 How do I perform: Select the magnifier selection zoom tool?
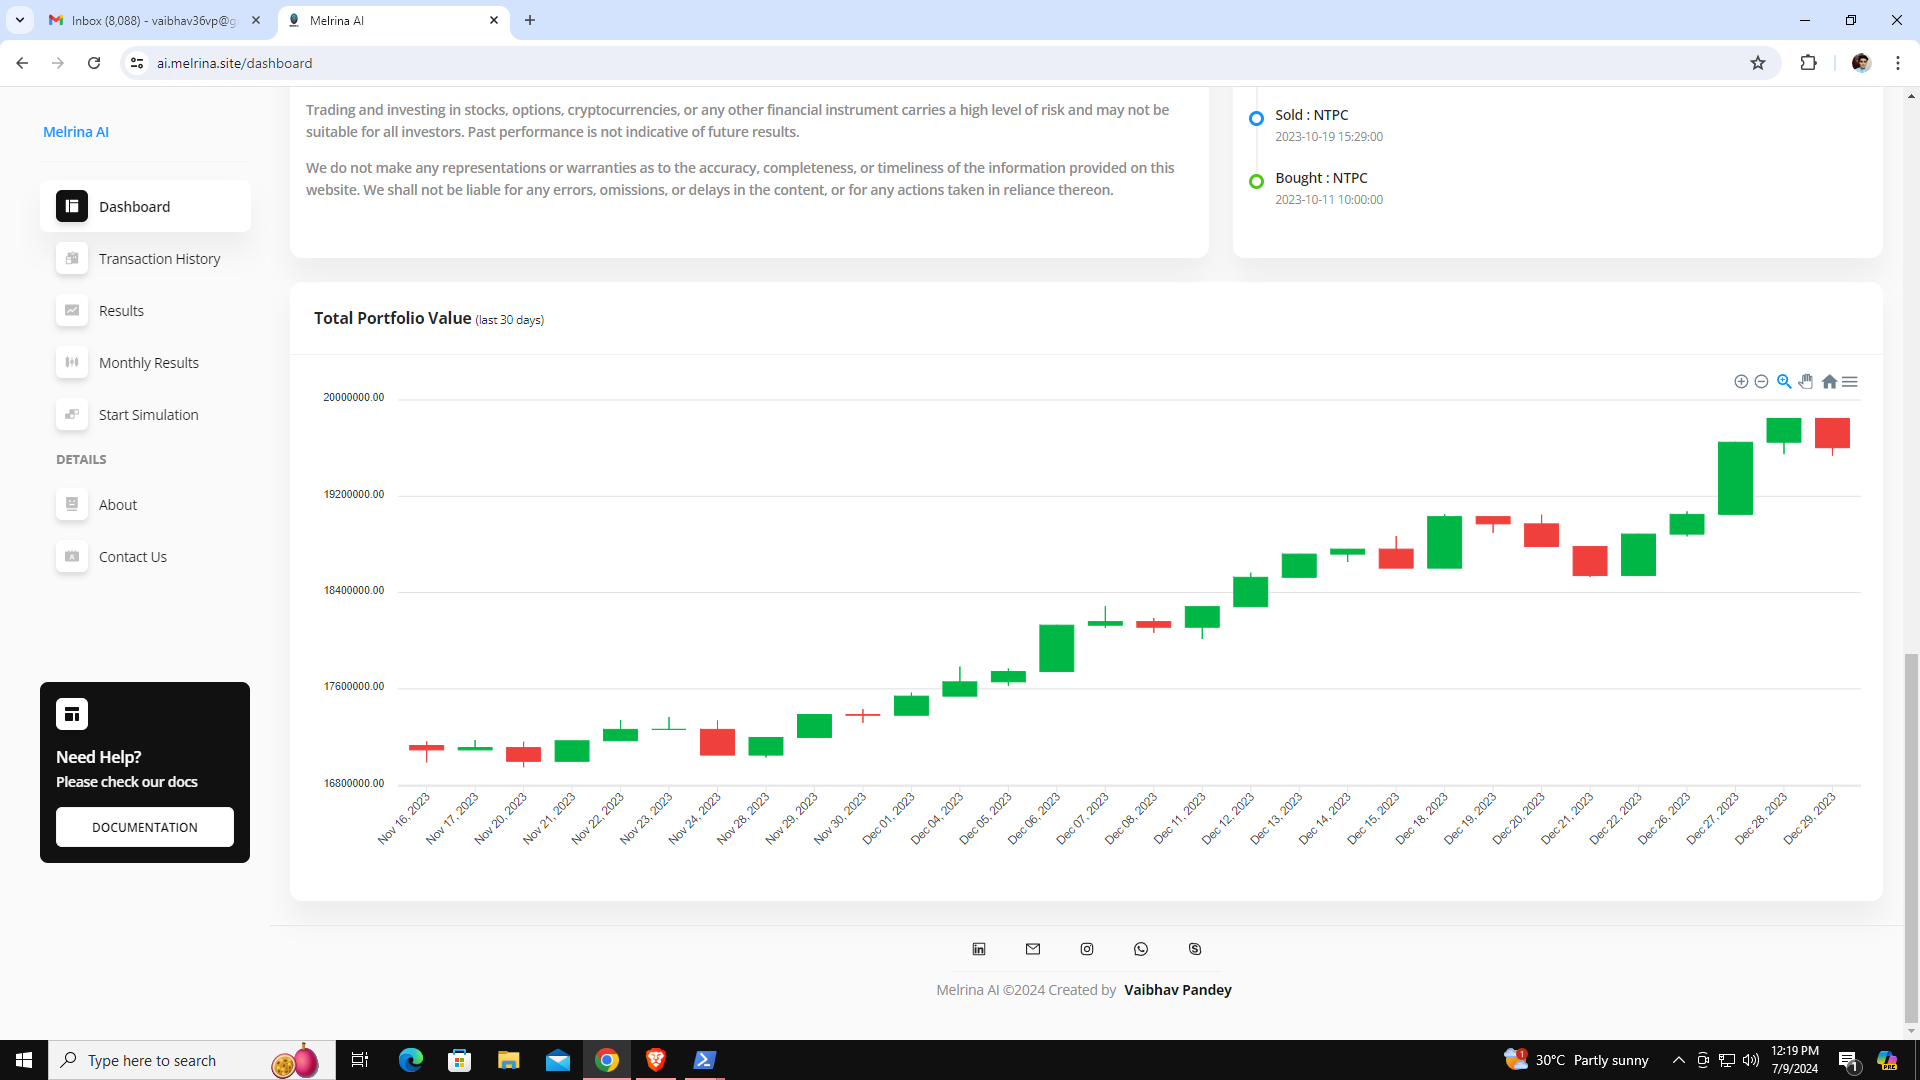point(1784,381)
